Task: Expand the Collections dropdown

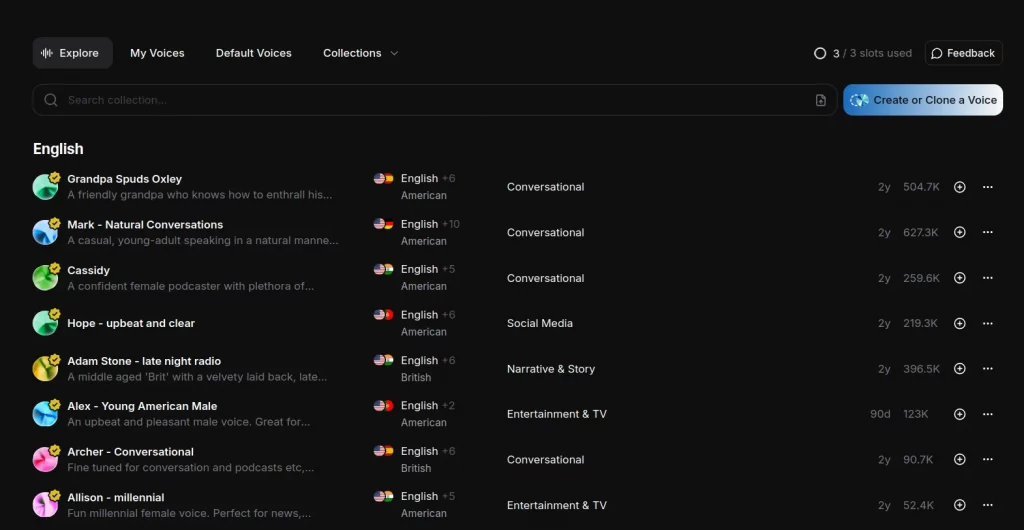Action: [361, 53]
